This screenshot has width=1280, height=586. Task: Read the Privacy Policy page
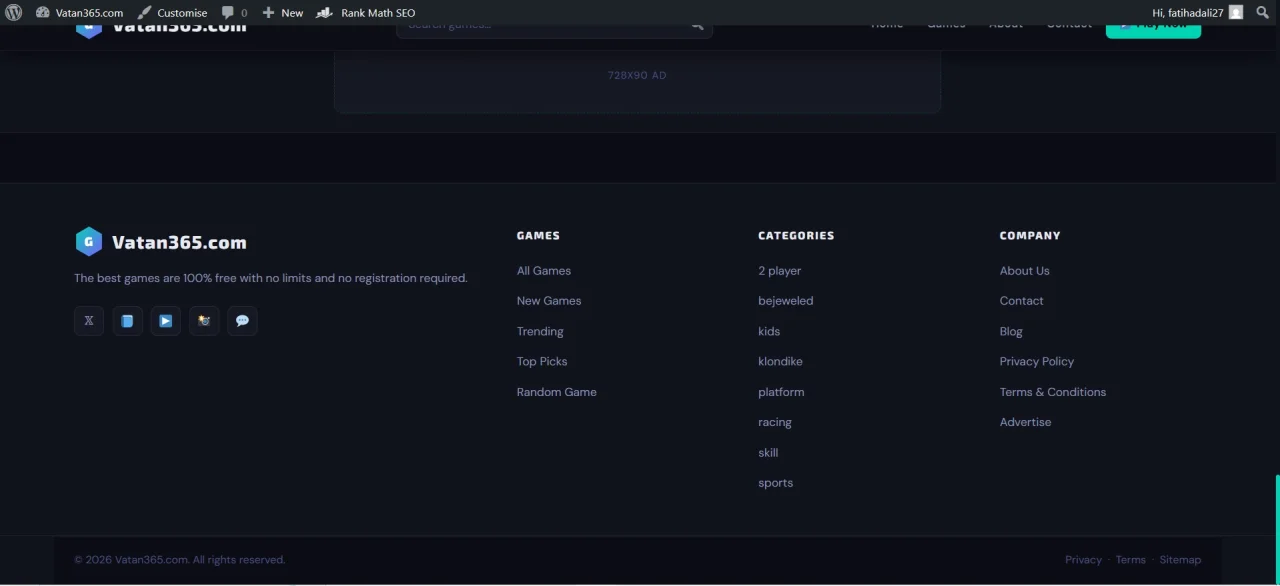(x=1037, y=362)
